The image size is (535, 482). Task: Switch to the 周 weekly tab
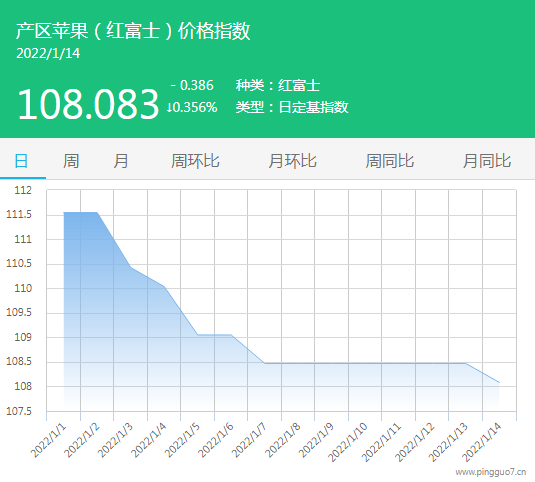coord(71,161)
